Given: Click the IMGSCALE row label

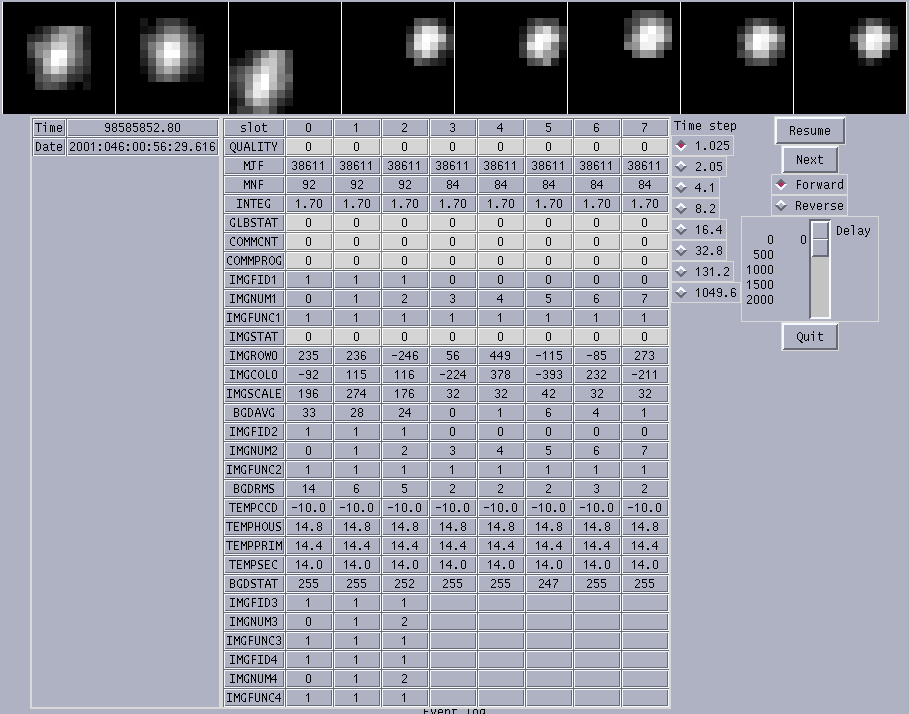Looking at the screenshot, I should 254,394.
